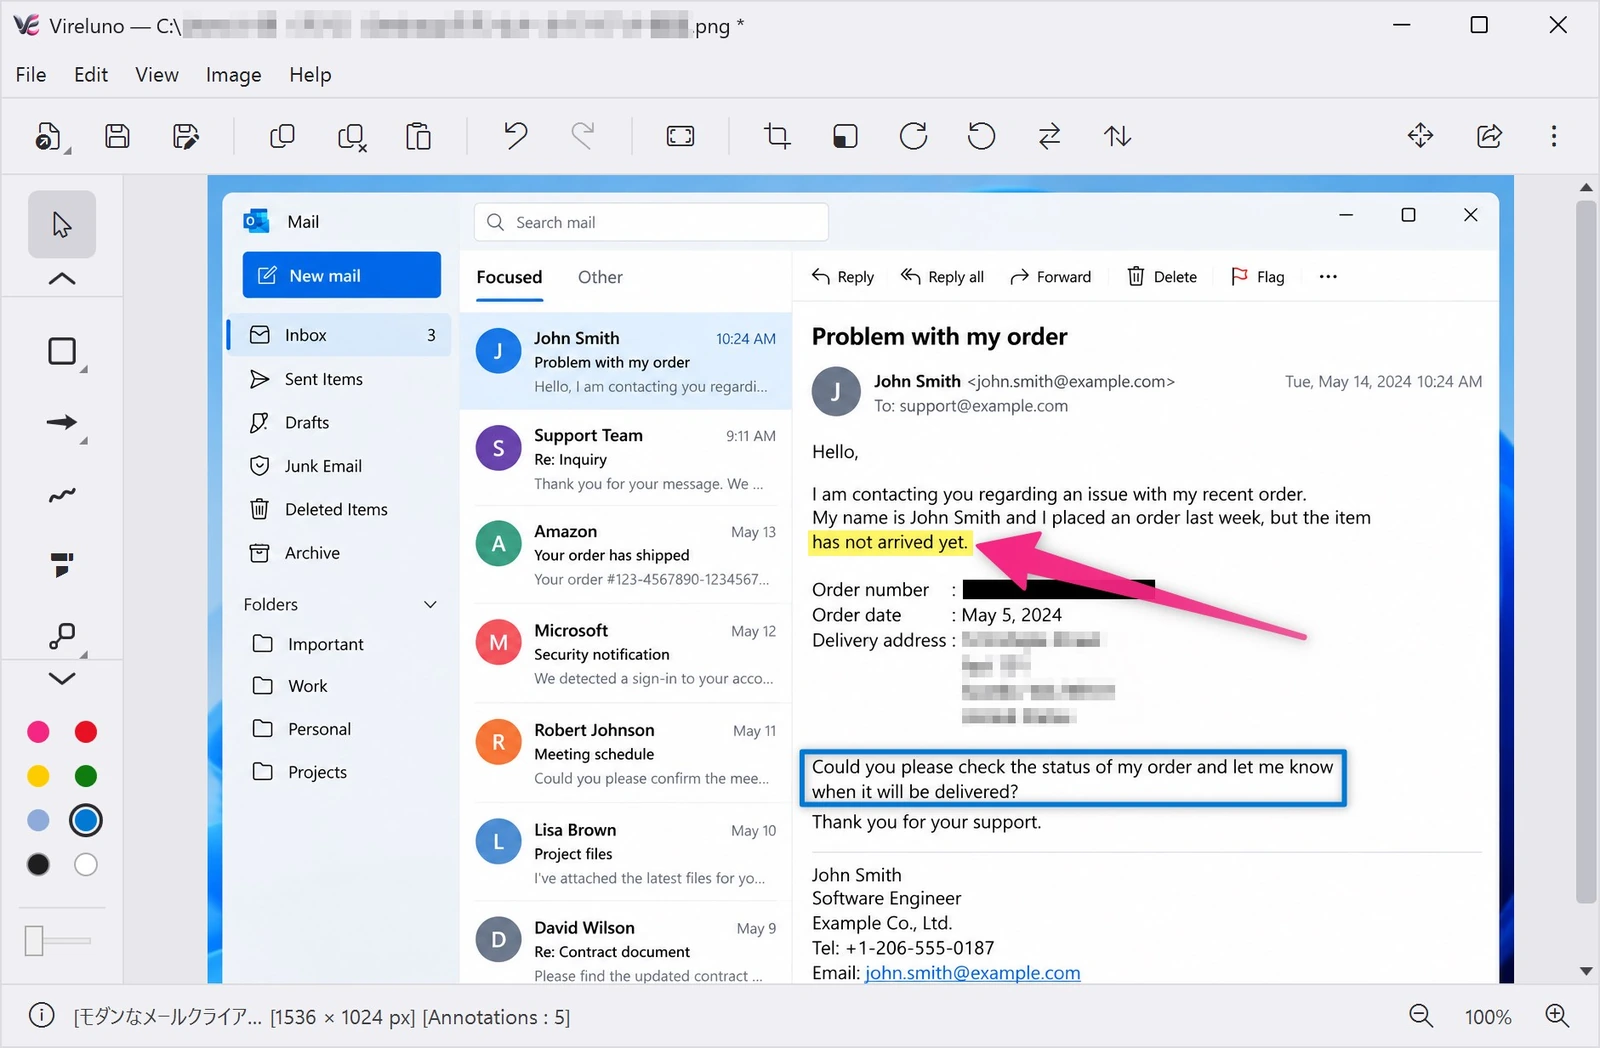
Task: Collapse the tool list with up chevron
Action: [62, 279]
